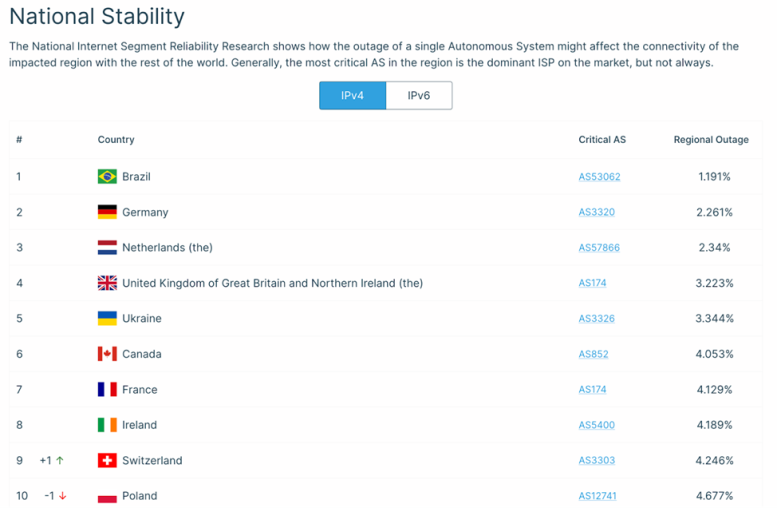Click the Netherlands flag icon

pyautogui.click(x=107, y=248)
